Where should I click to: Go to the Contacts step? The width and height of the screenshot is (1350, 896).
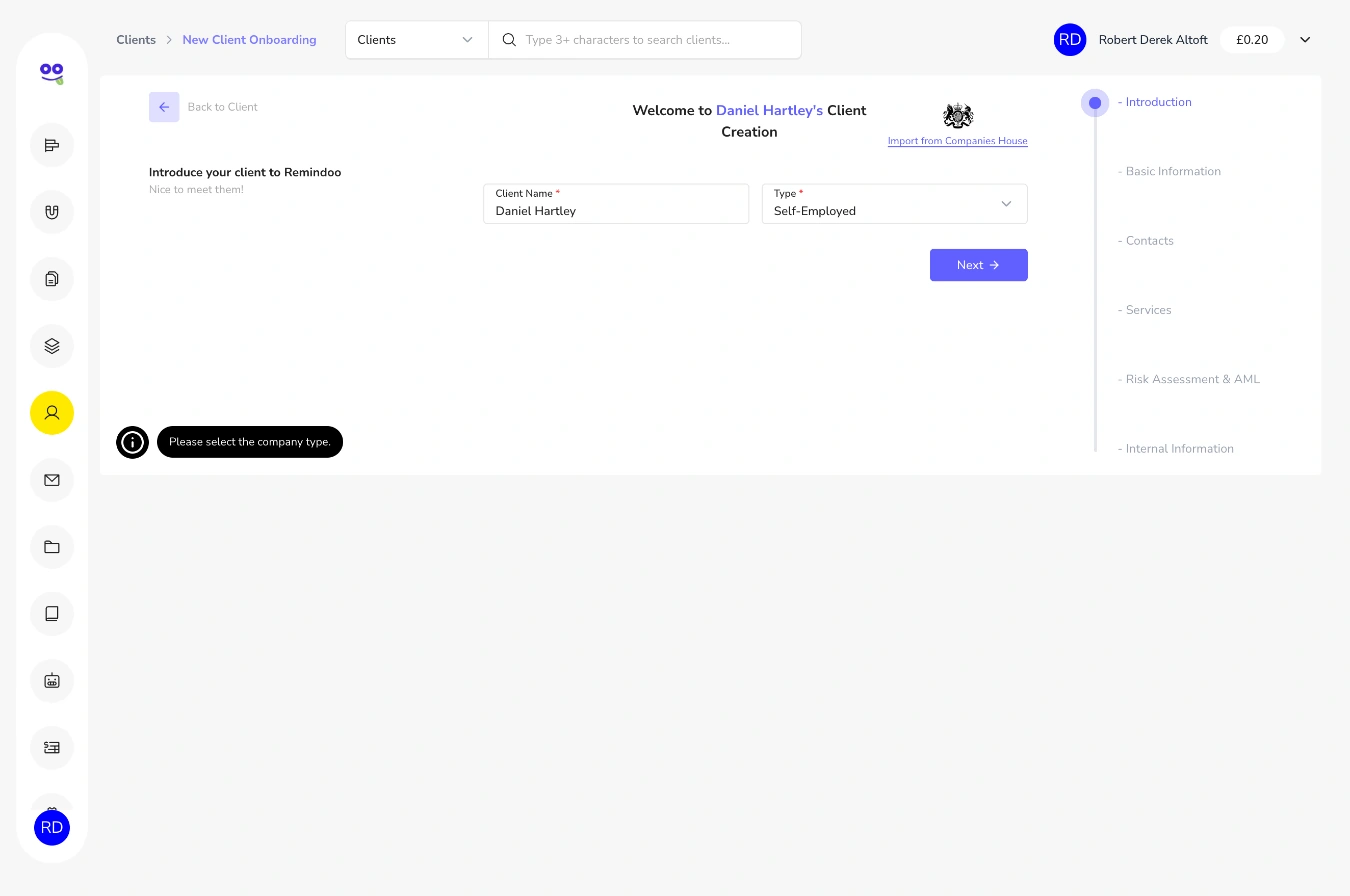pyautogui.click(x=1146, y=241)
